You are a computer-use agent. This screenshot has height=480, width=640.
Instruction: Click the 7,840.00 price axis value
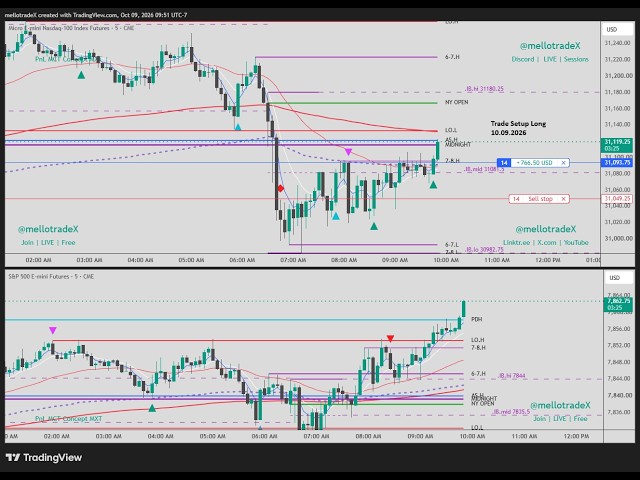[x=619, y=396]
